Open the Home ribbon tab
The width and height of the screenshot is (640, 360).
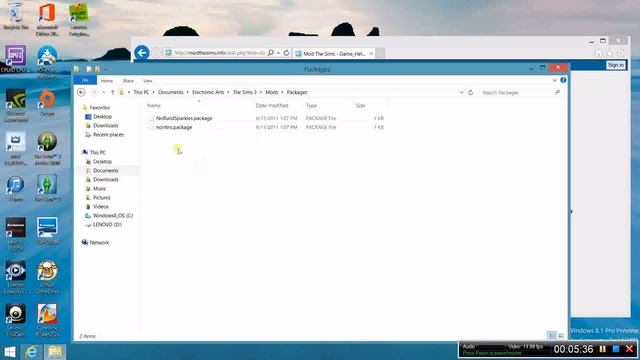[107, 81]
